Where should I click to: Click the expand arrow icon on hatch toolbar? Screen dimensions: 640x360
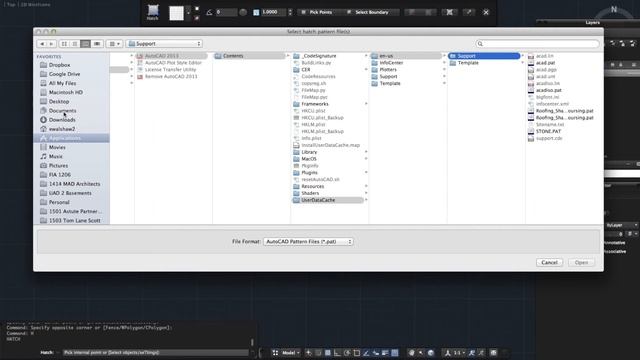(x=469, y=12)
